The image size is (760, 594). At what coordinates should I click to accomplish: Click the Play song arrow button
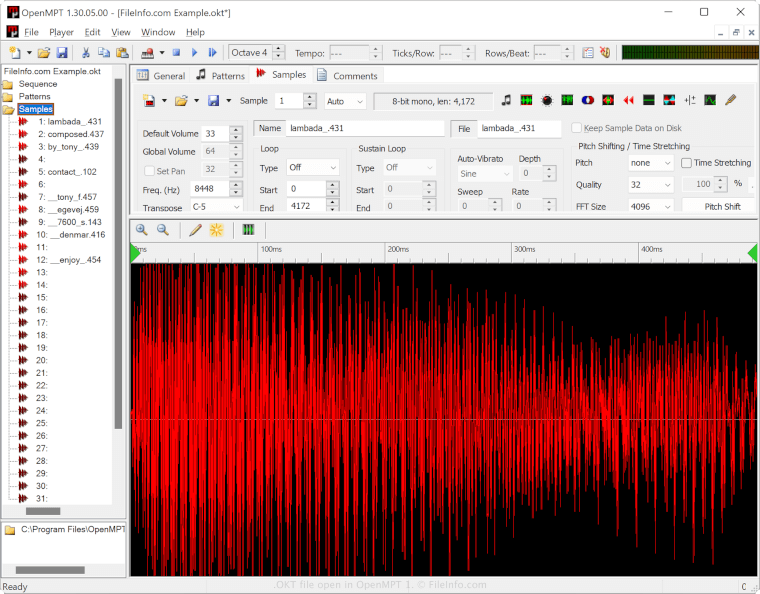pyautogui.click(x=195, y=52)
